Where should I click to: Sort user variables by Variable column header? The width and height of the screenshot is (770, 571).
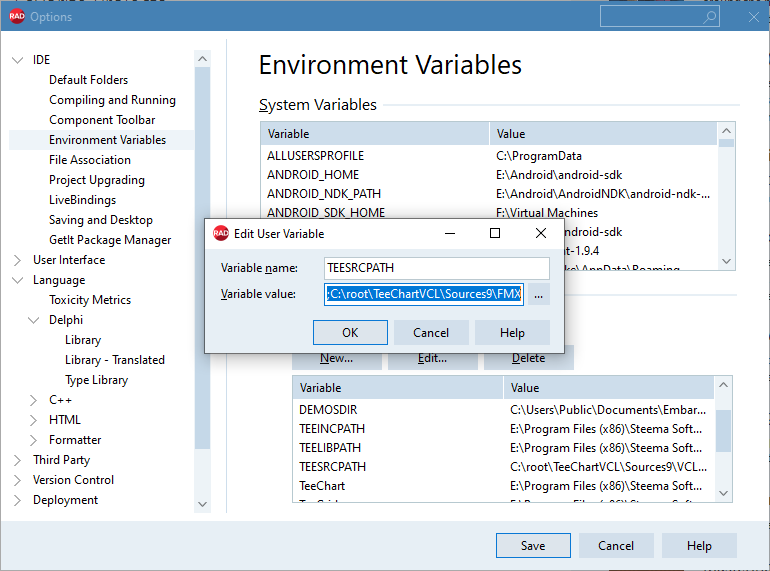[x=398, y=388]
